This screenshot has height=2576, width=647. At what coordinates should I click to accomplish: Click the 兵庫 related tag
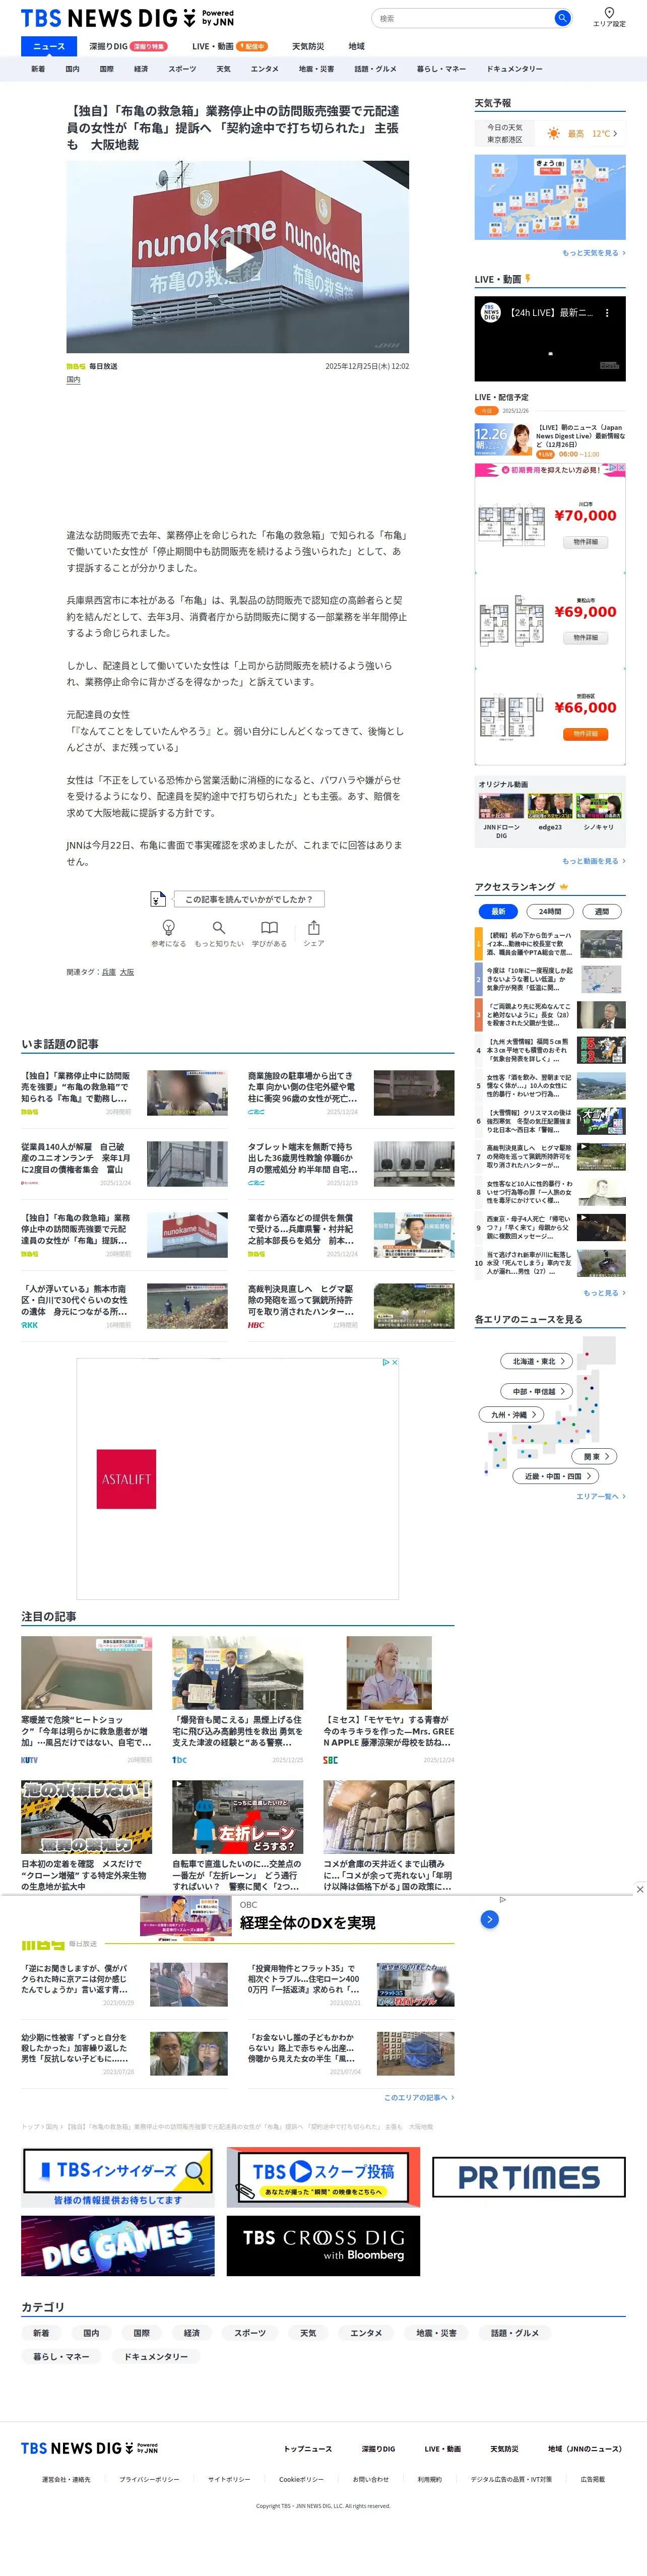tap(109, 972)
